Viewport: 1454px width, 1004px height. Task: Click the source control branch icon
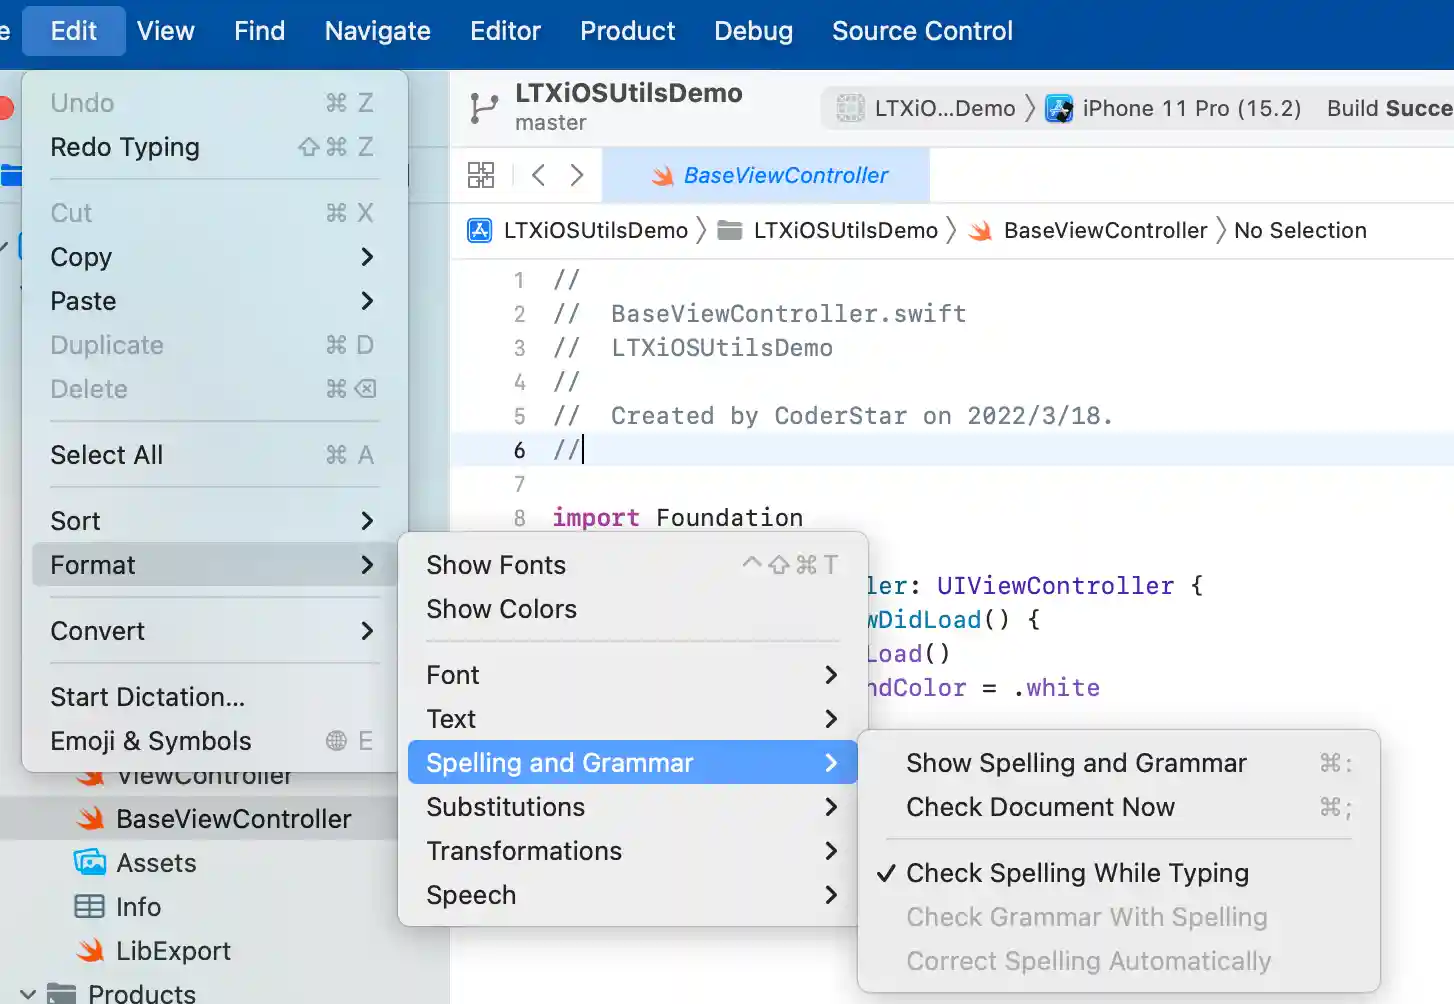coord(484,108)
